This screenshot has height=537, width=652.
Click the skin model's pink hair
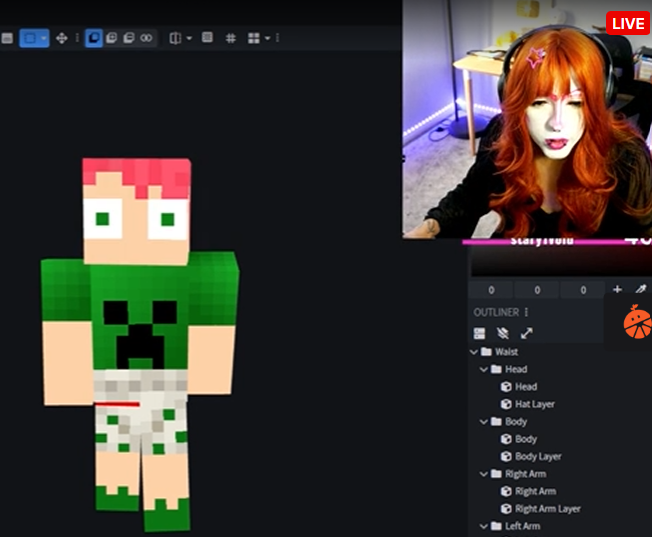coord(137,175)
